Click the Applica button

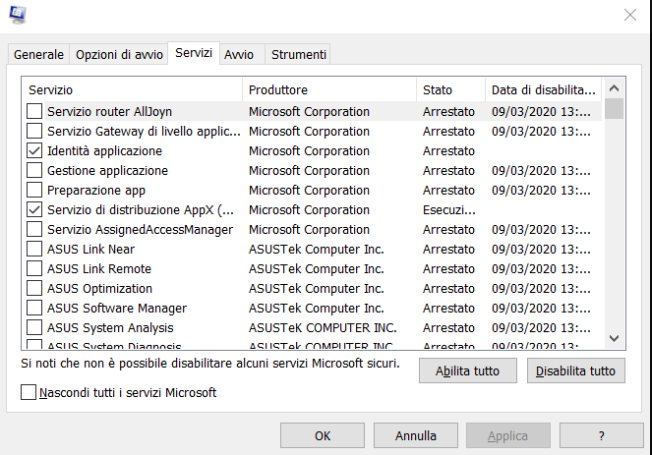click(508, 435)
